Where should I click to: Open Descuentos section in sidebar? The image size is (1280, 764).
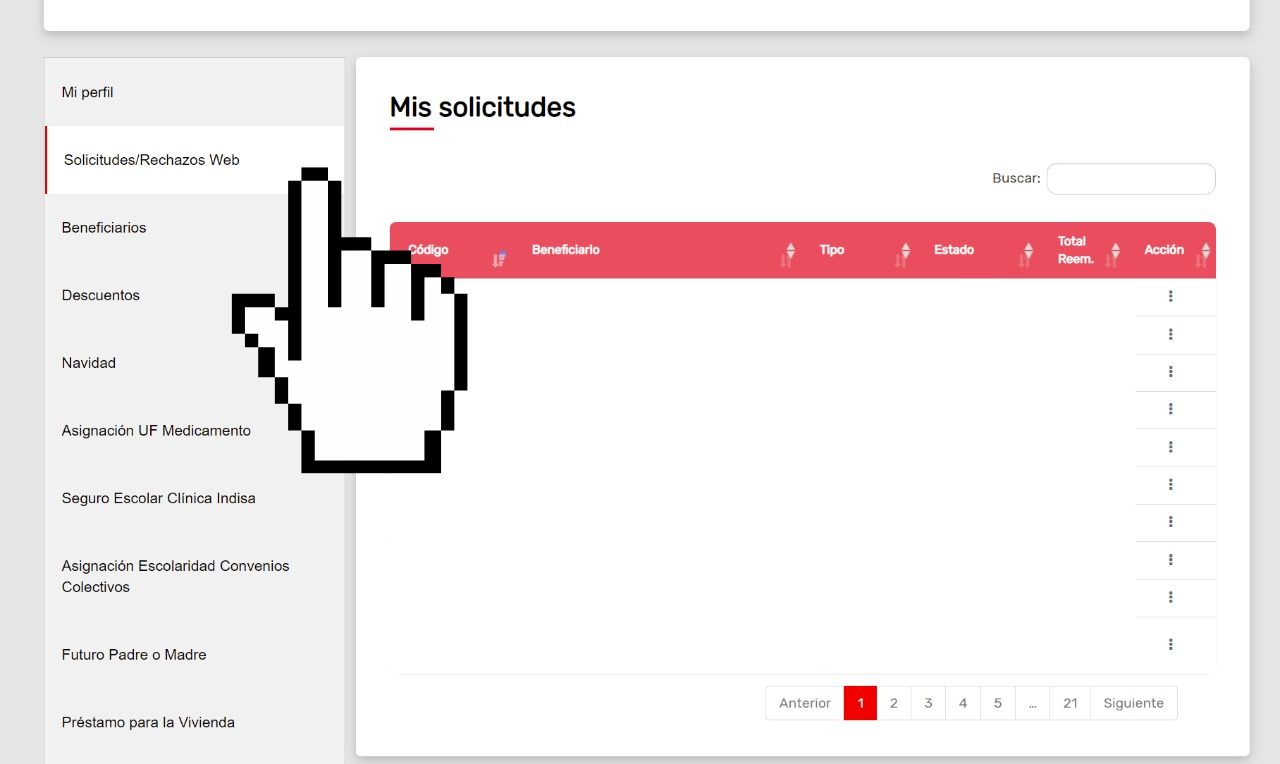101,296
